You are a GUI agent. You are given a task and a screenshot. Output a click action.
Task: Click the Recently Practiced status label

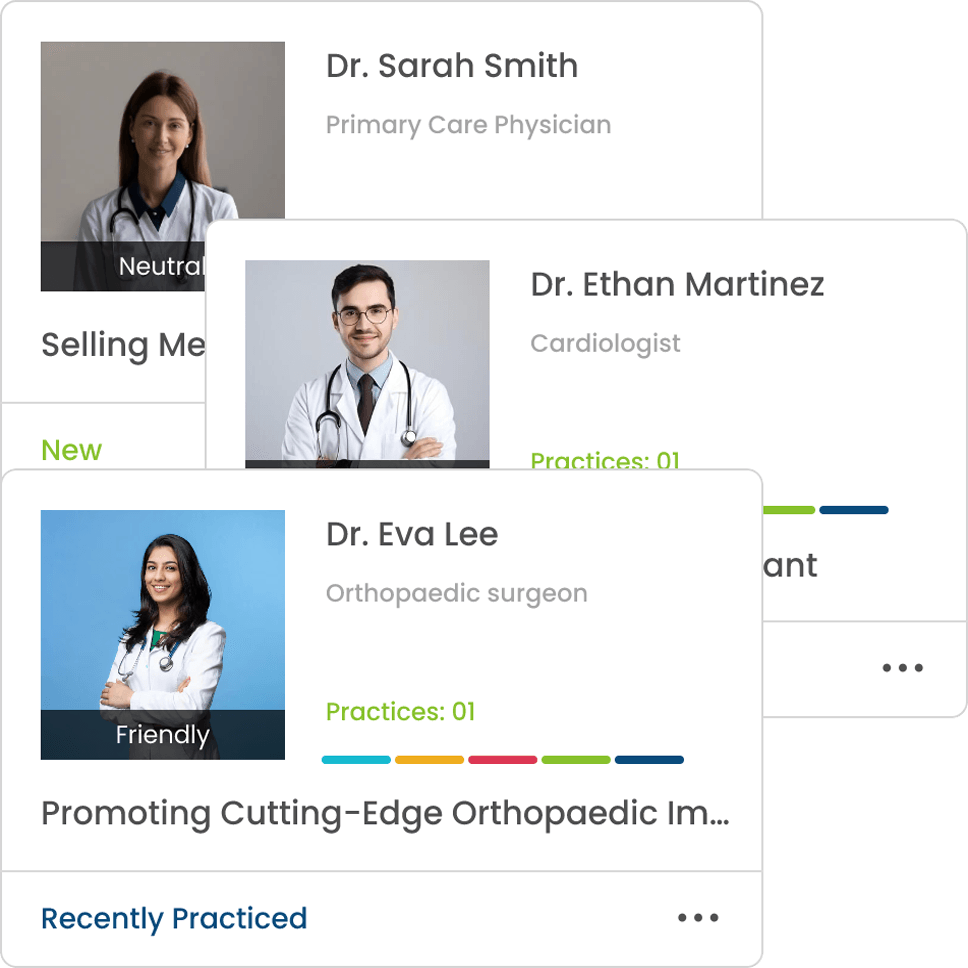[174, 919]
